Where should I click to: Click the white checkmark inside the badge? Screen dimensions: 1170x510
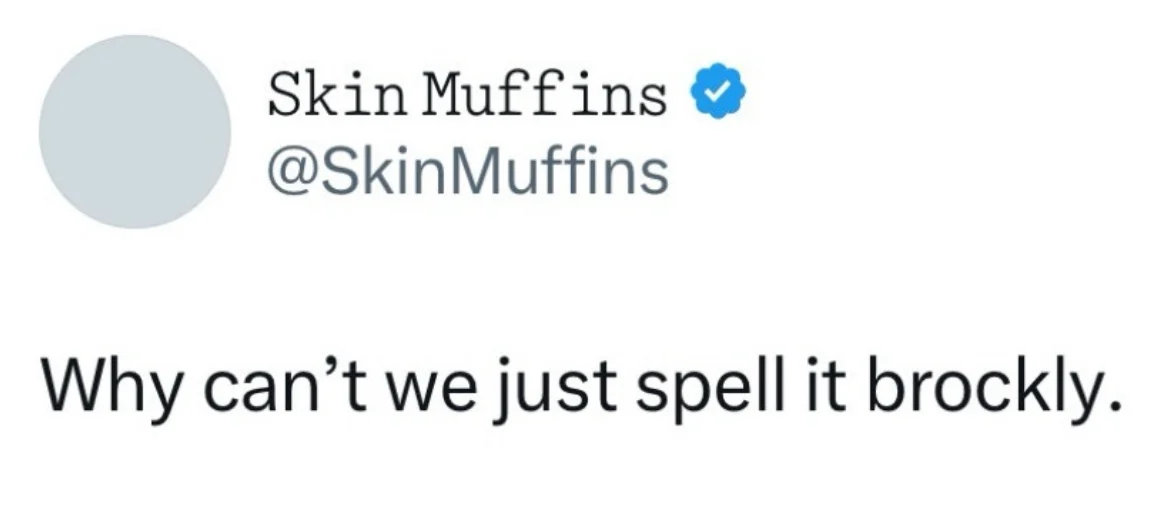click(x=717, y=91)
